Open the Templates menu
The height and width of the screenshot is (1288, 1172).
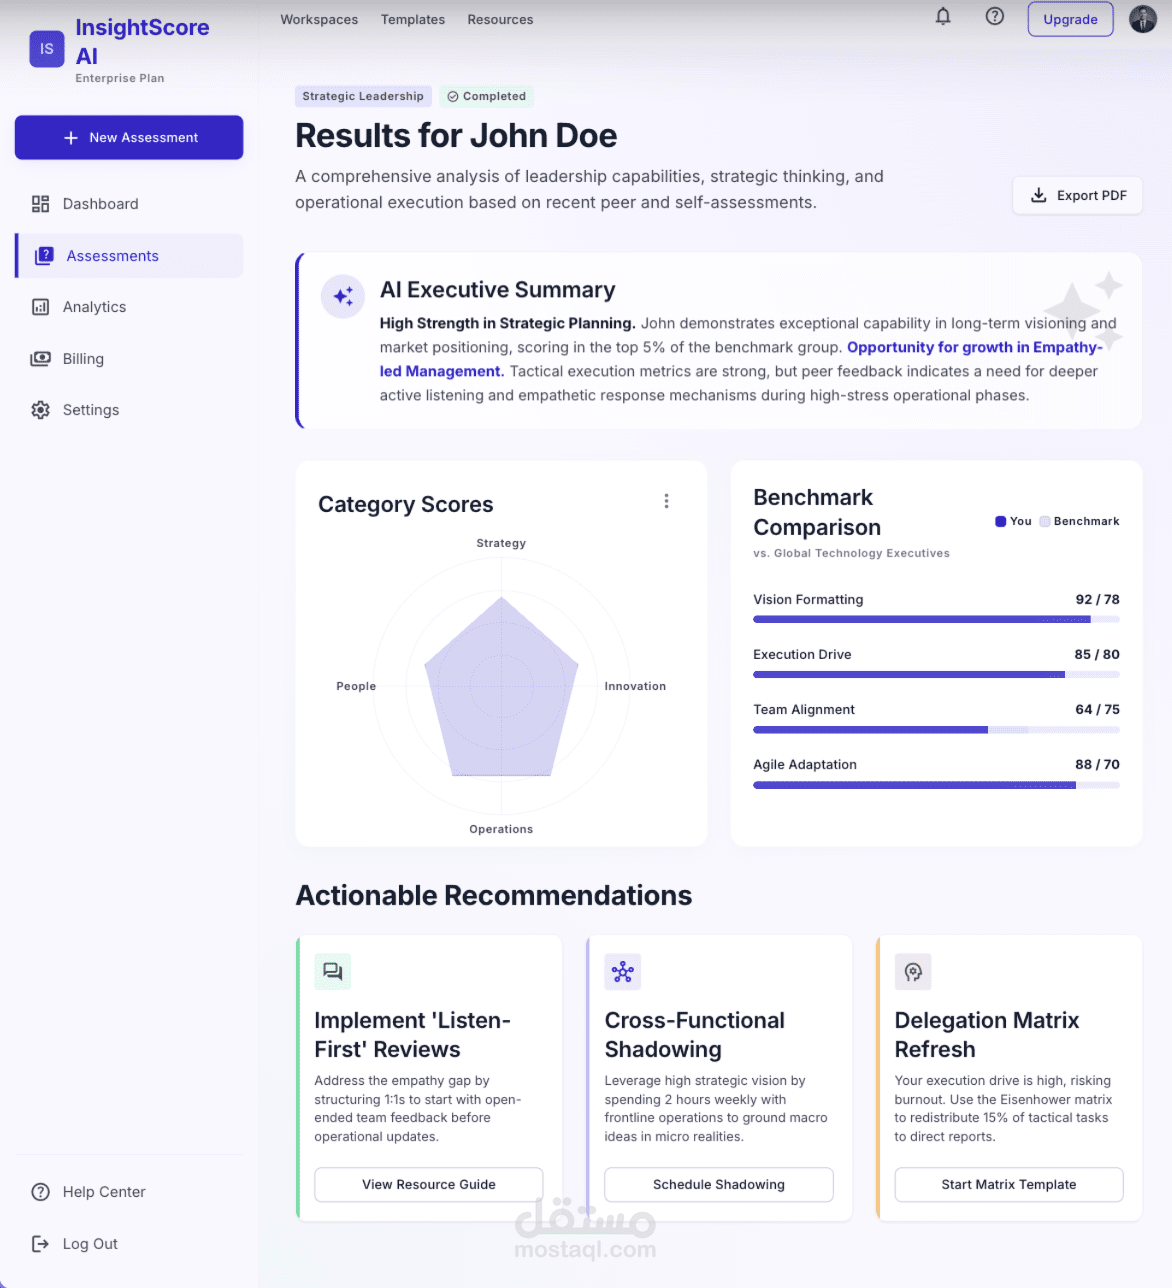[x=413, y=19]
